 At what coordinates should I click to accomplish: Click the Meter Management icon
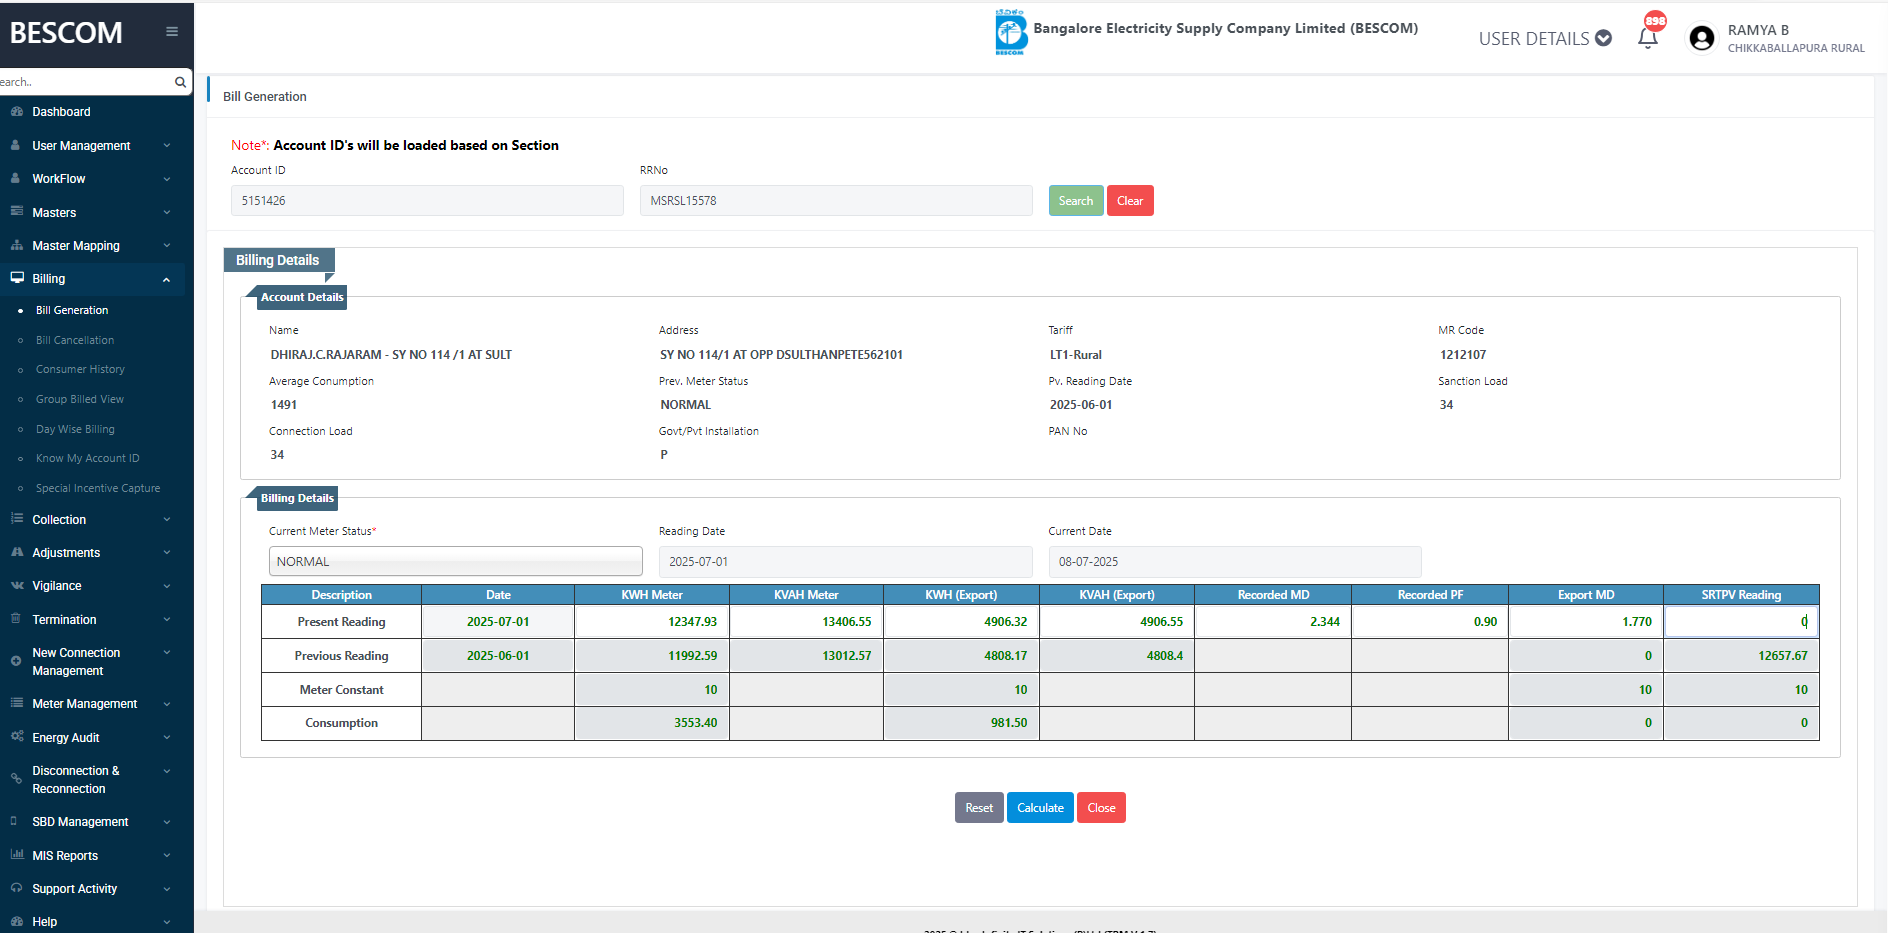tap(17, 703)
